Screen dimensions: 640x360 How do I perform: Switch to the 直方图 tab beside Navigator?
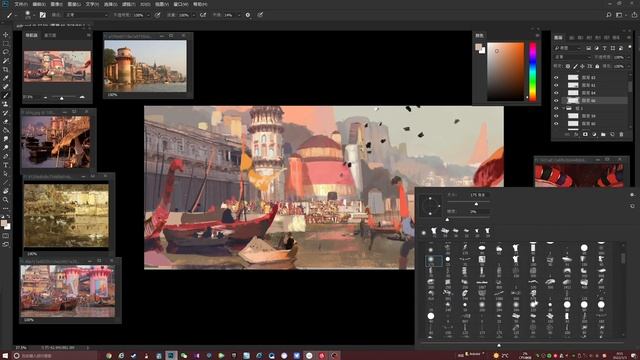pos(50,36)
